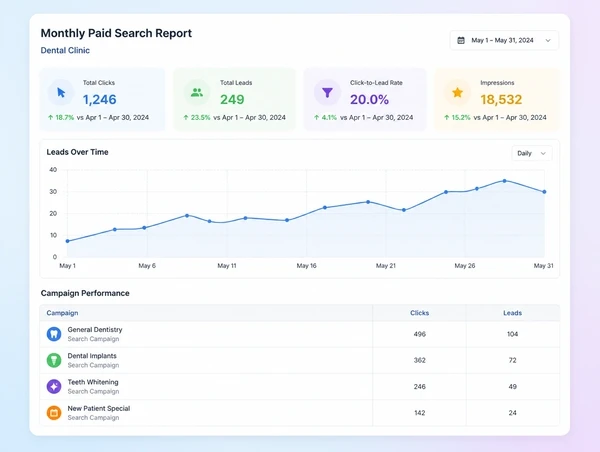
Task: Click the green up arrow beside 18.7%
Action: tap(51, 117)
